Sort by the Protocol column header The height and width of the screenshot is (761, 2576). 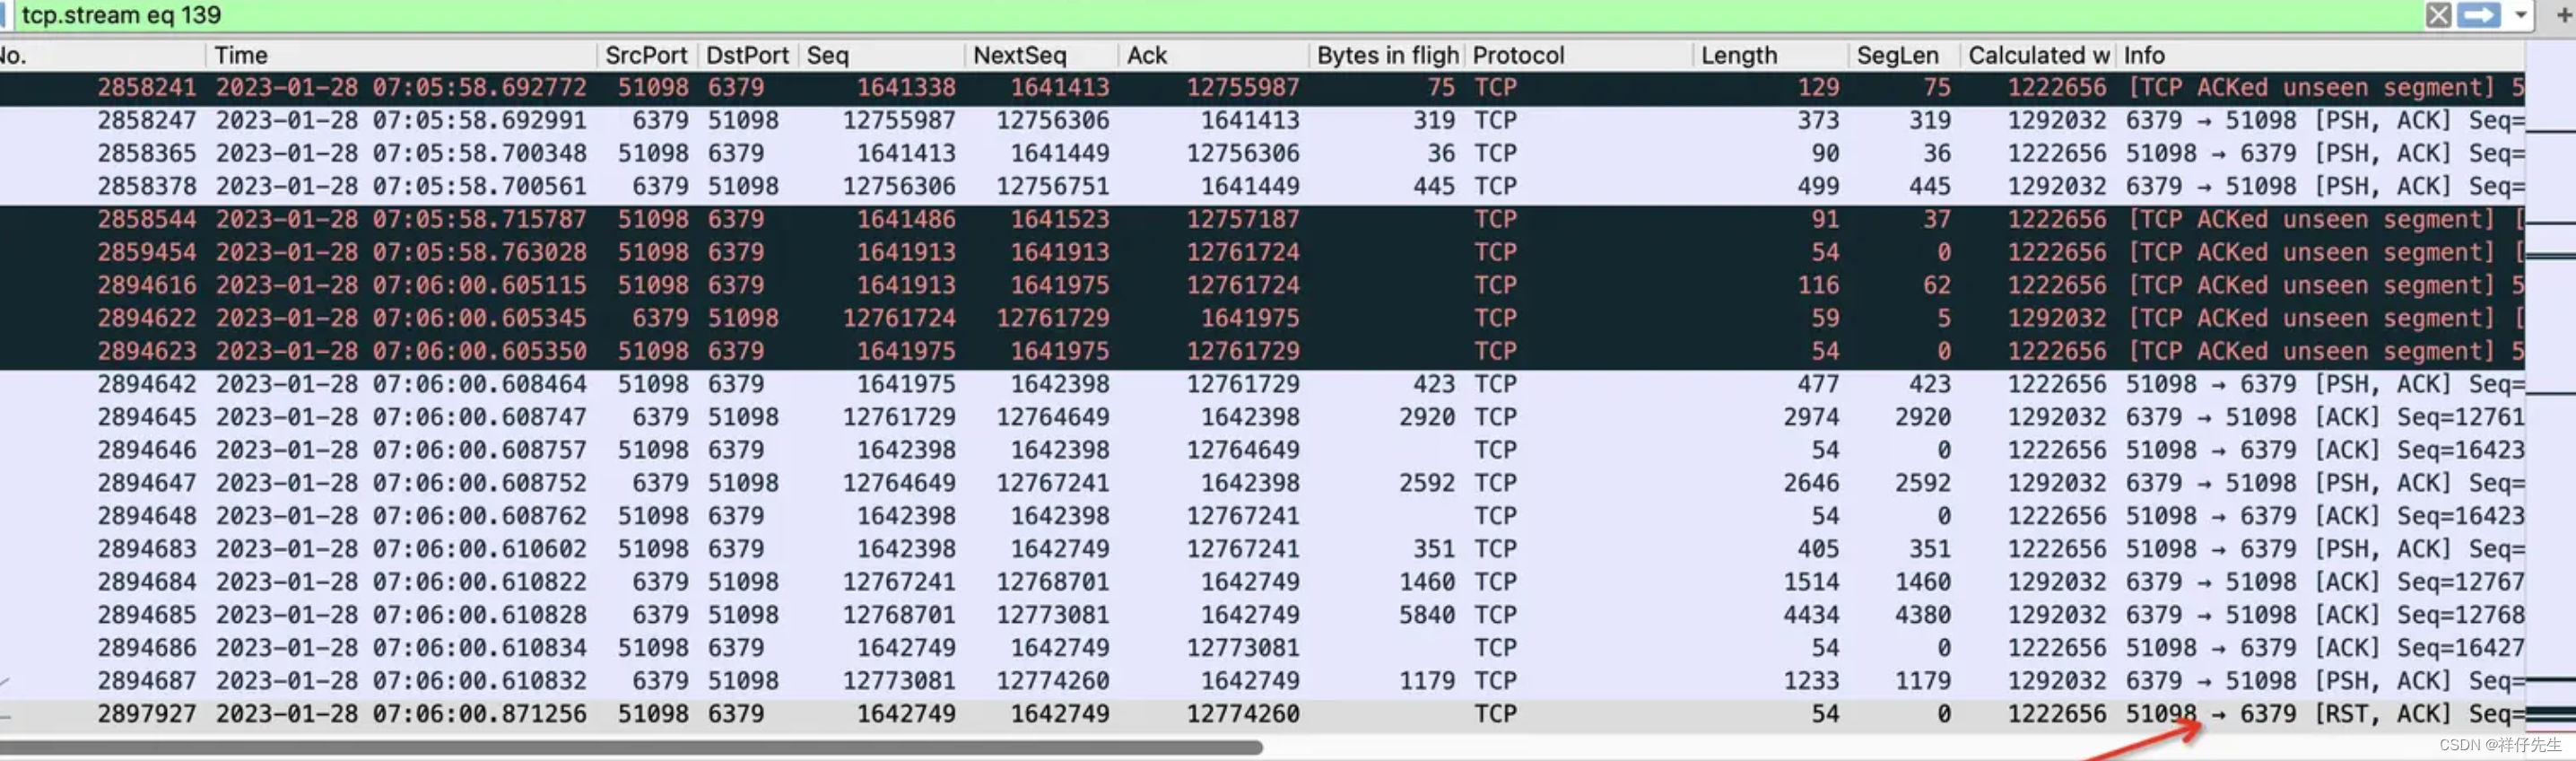(x=1578, y=55)
